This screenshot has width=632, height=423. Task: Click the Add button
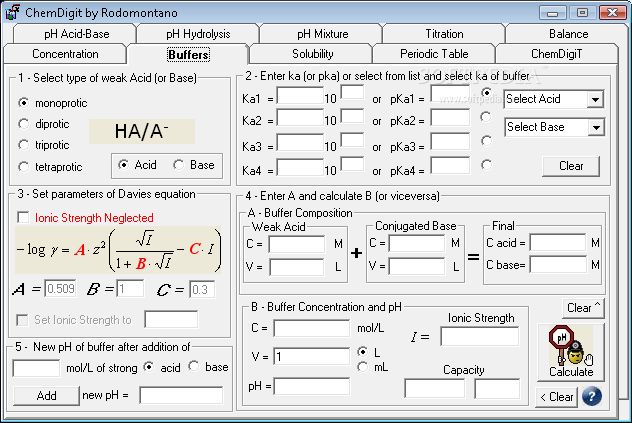click(46, 396)
